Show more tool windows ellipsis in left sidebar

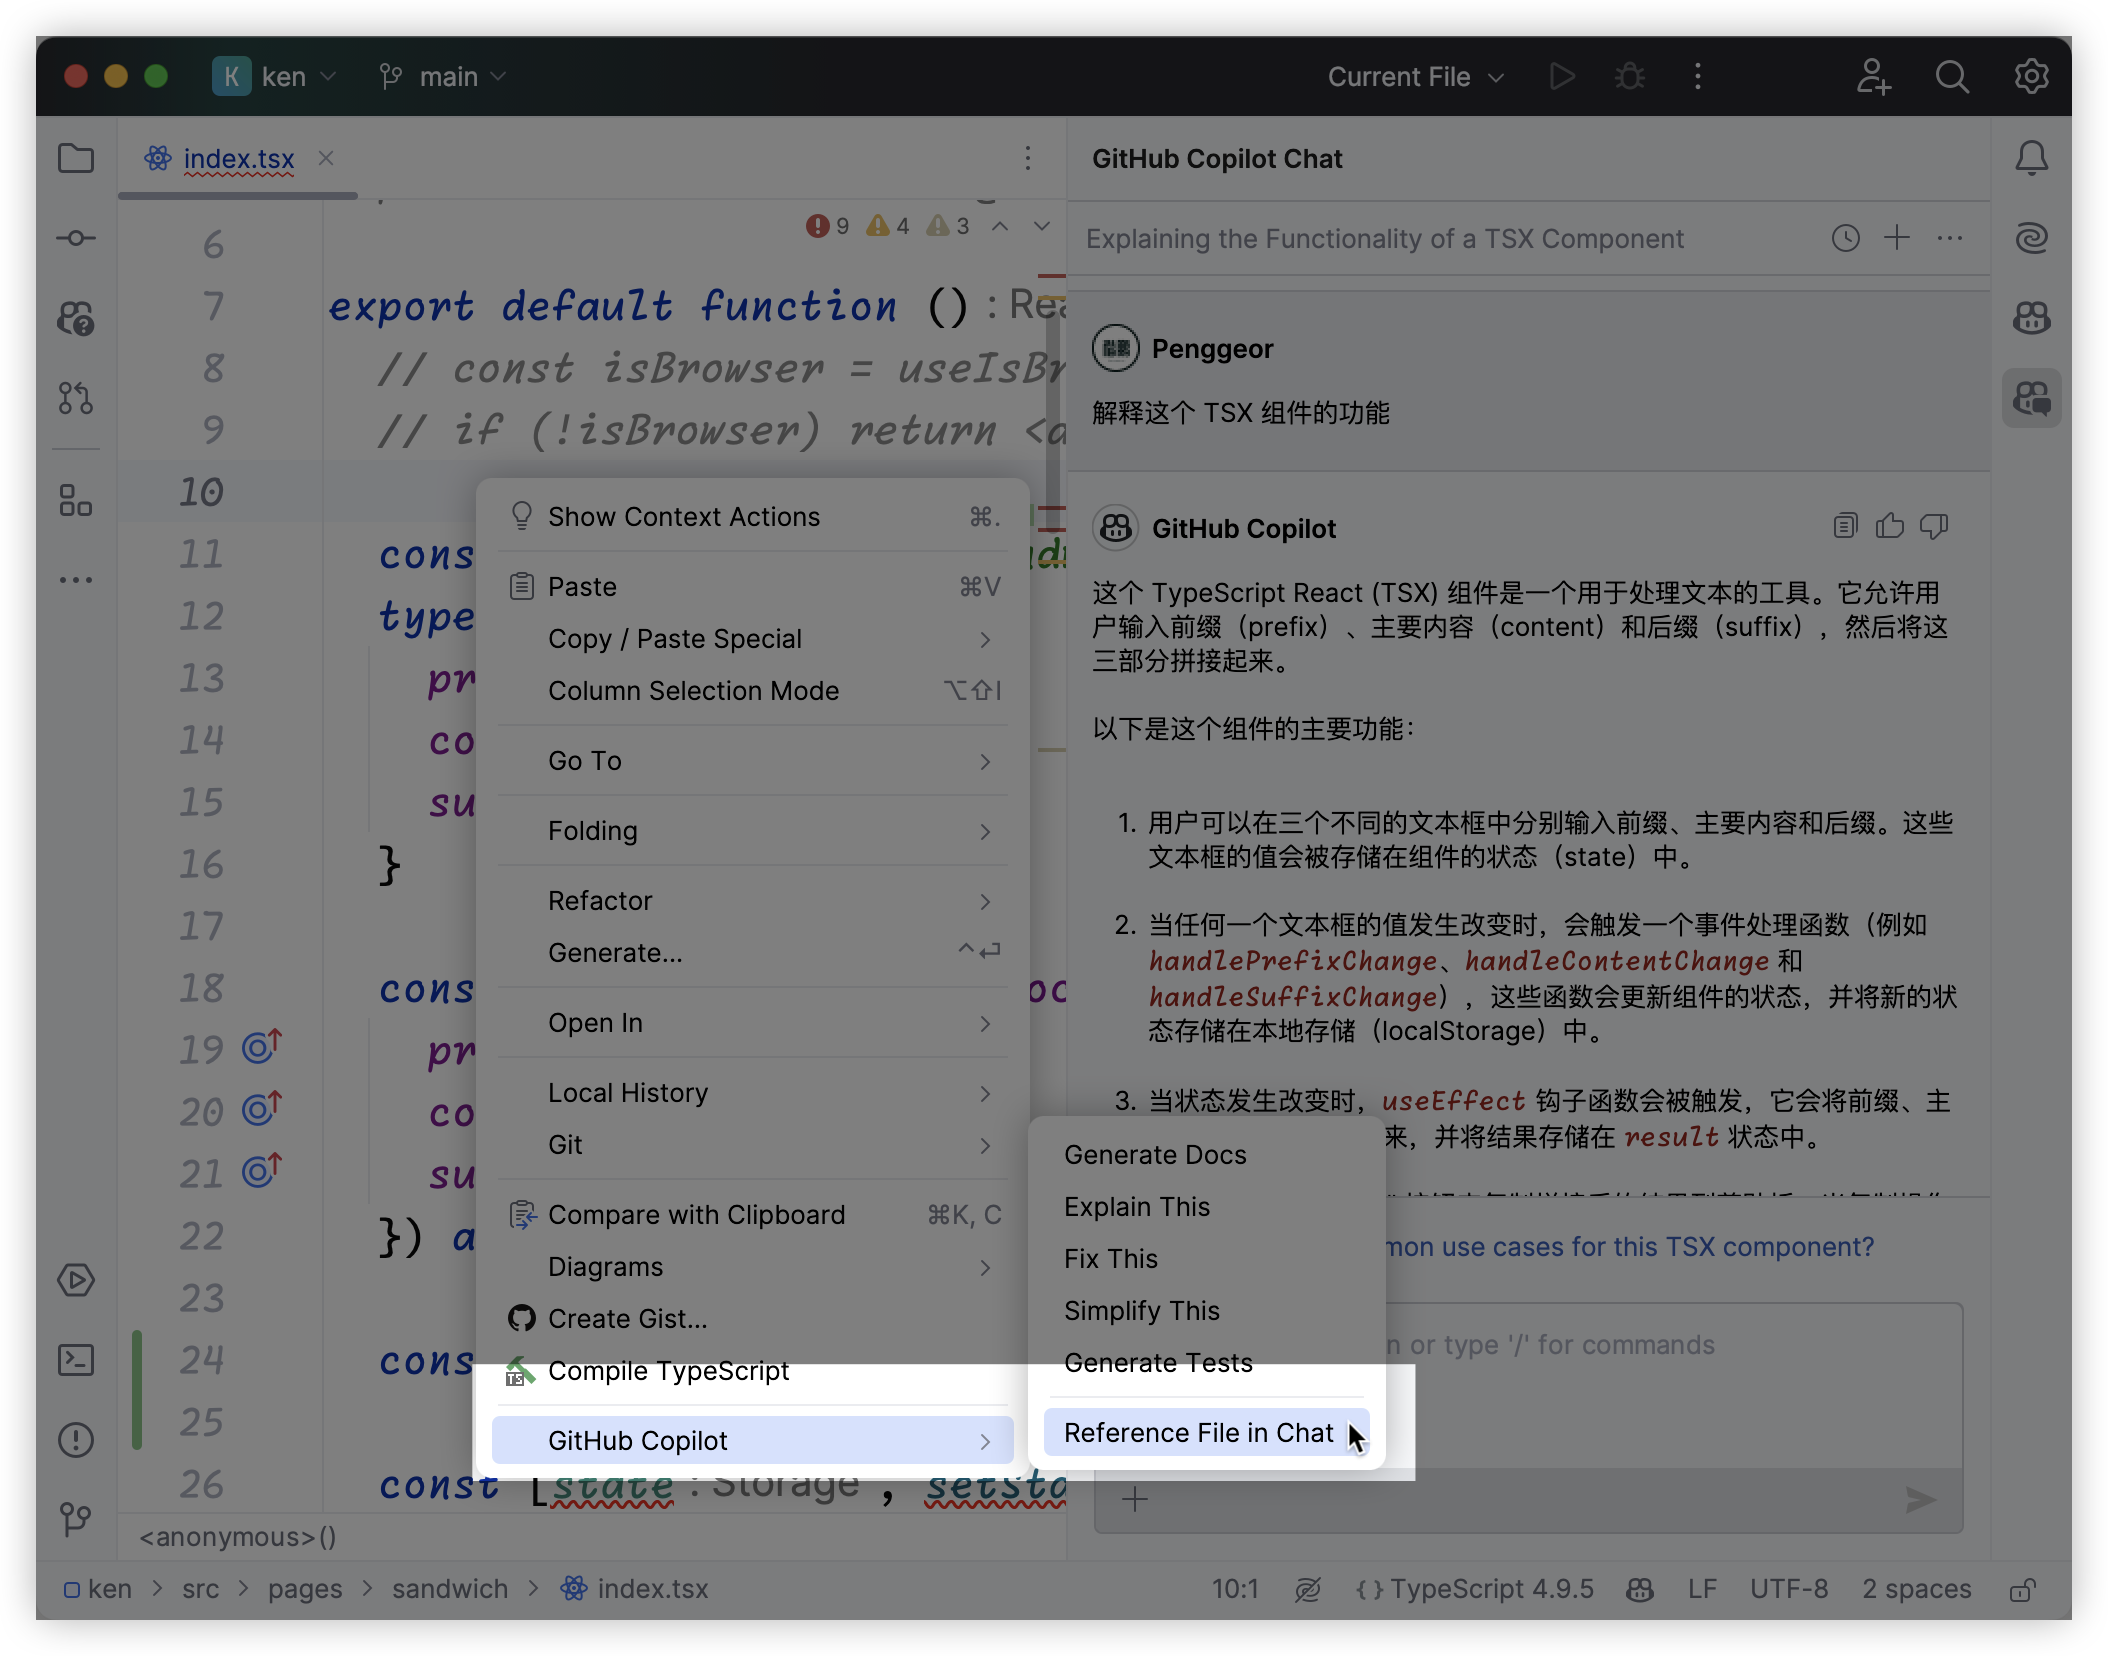click(x=76, y=580)
